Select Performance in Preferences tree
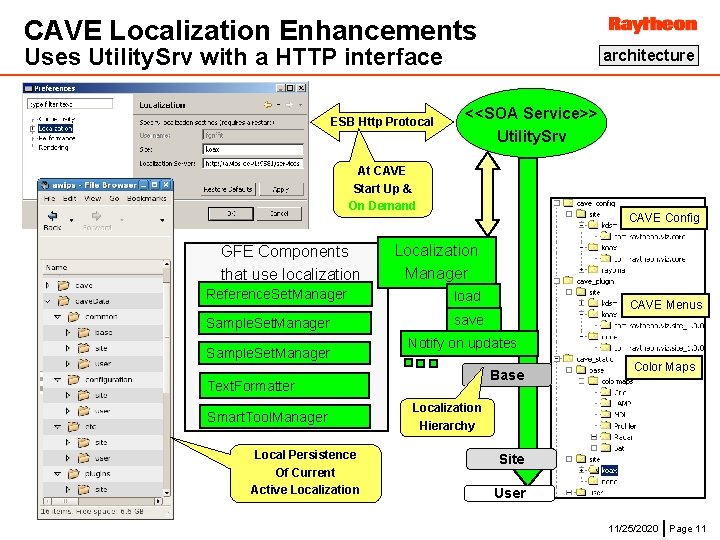The image size is (720, 540). (x=56, y=138)
